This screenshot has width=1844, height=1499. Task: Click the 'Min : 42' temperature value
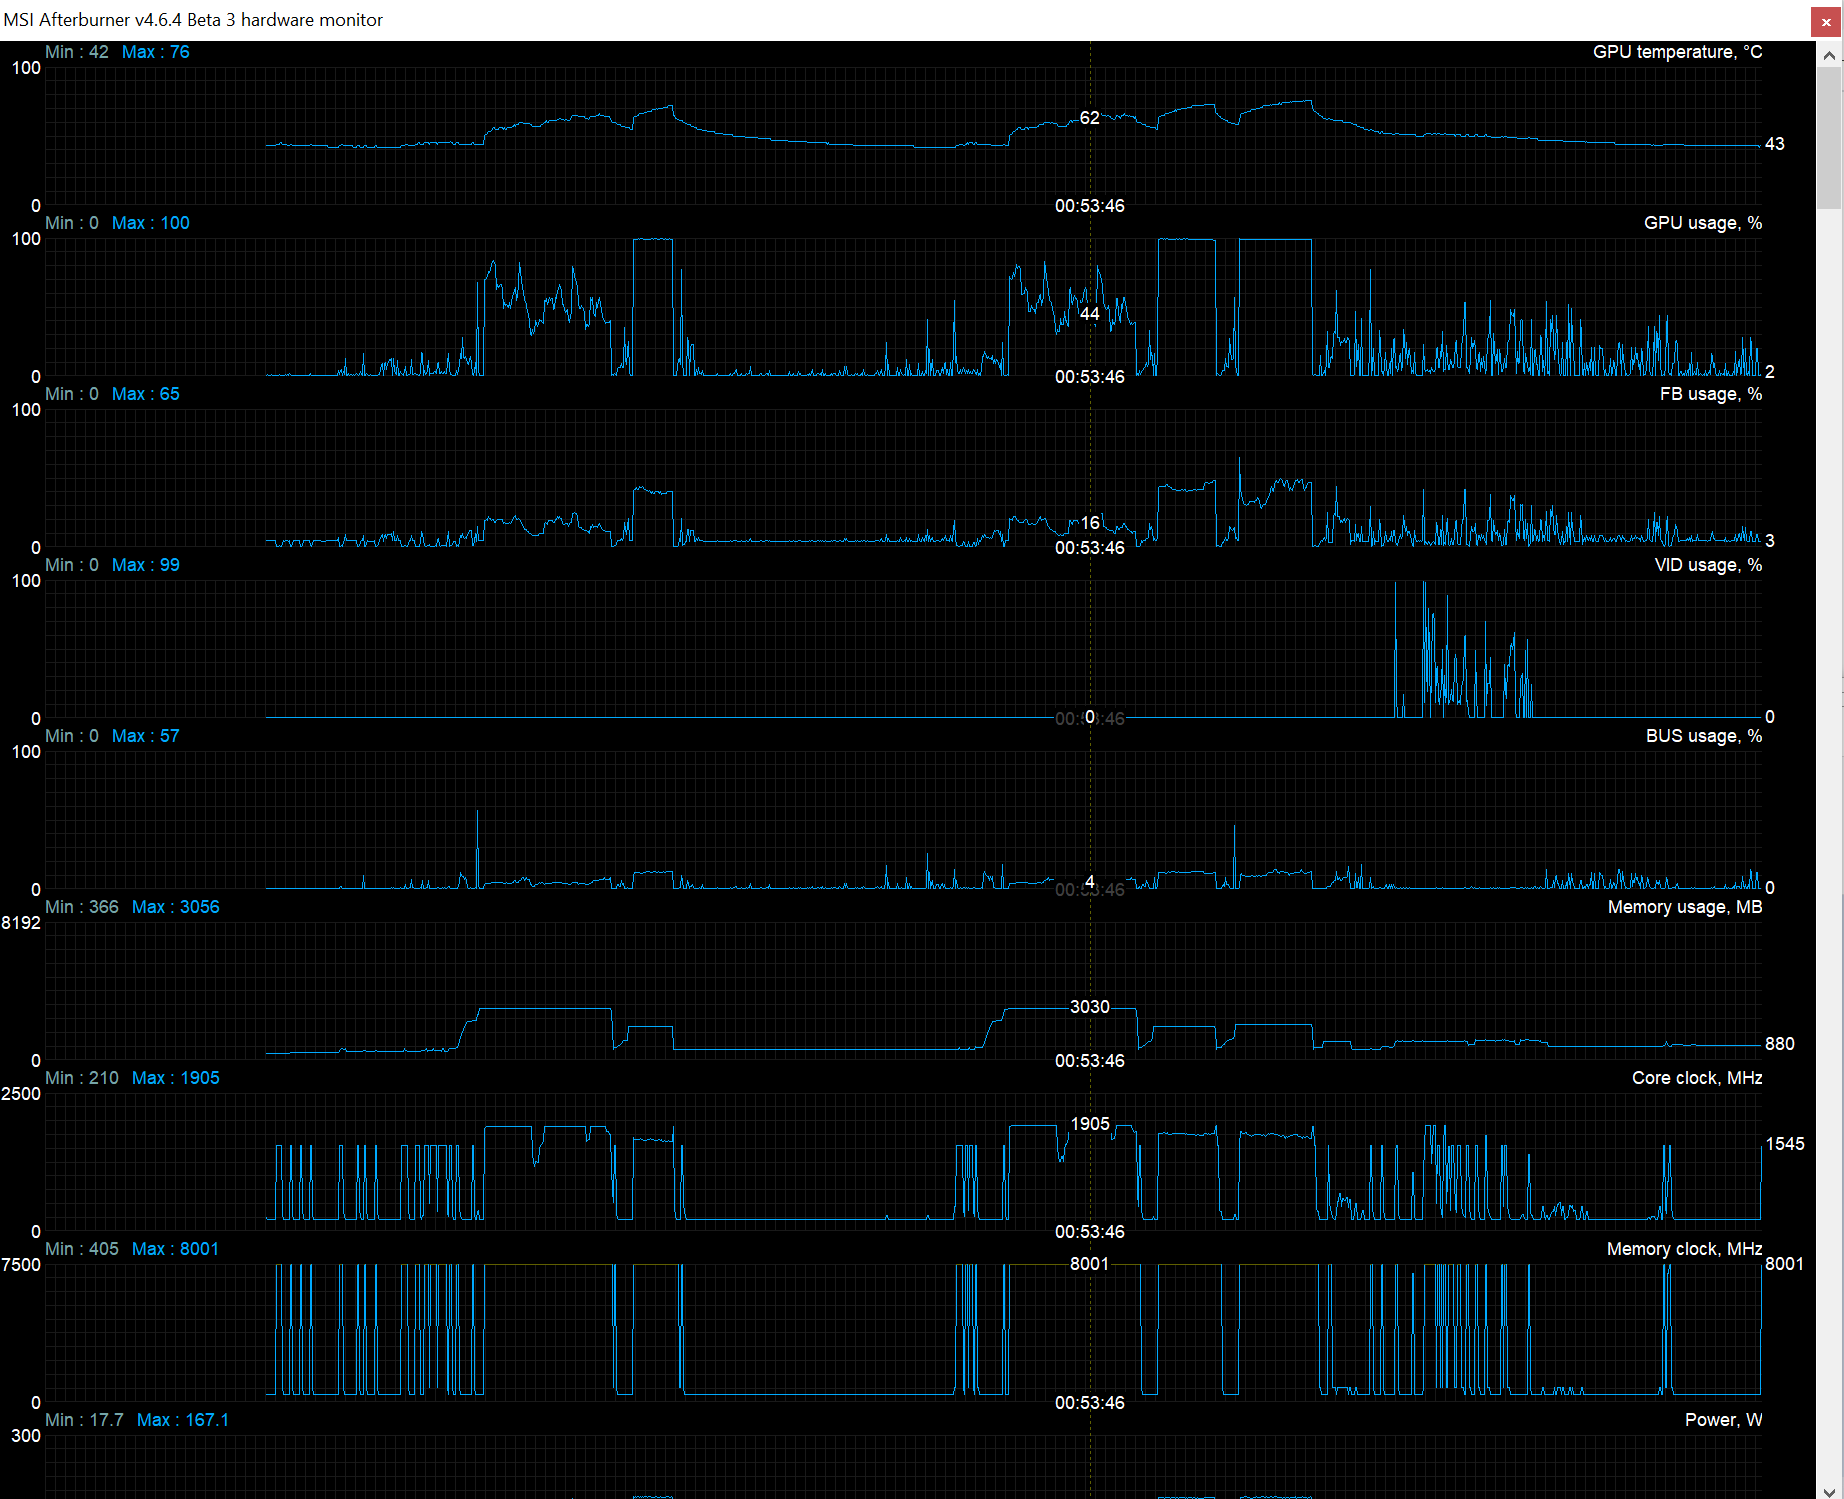point(77,52)
